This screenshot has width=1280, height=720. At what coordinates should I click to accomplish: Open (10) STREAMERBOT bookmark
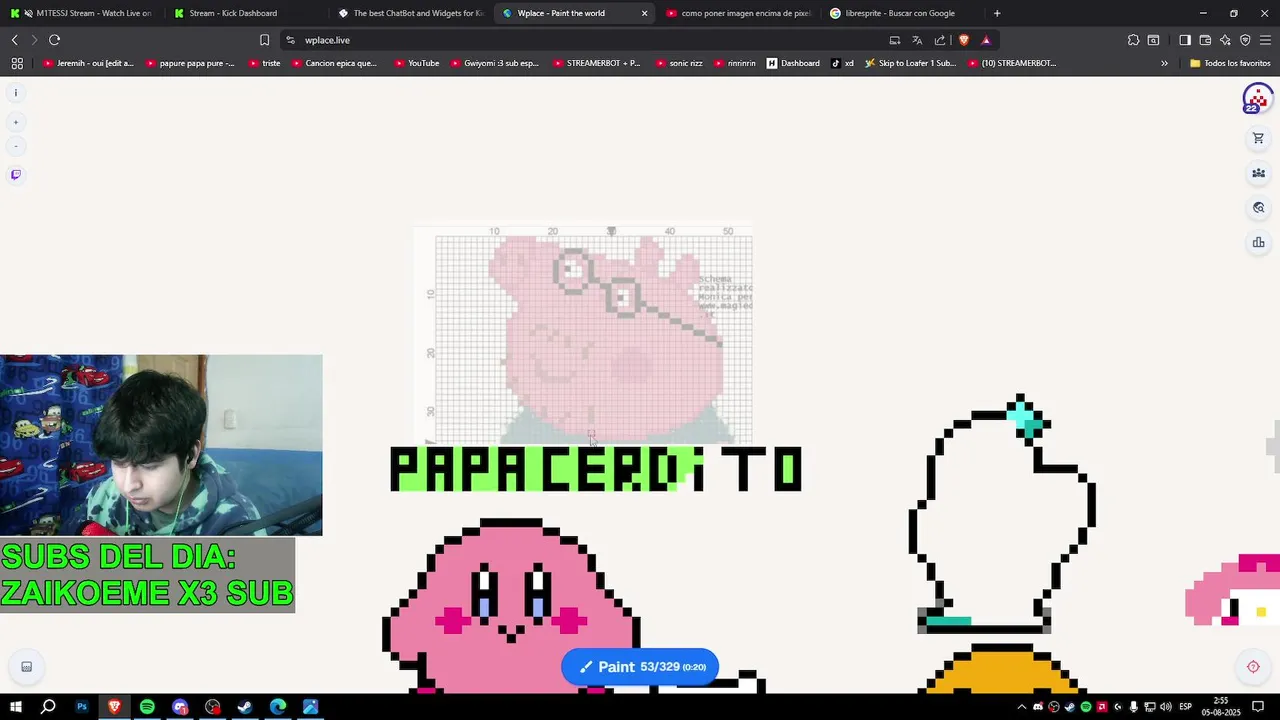[1012, 63]
